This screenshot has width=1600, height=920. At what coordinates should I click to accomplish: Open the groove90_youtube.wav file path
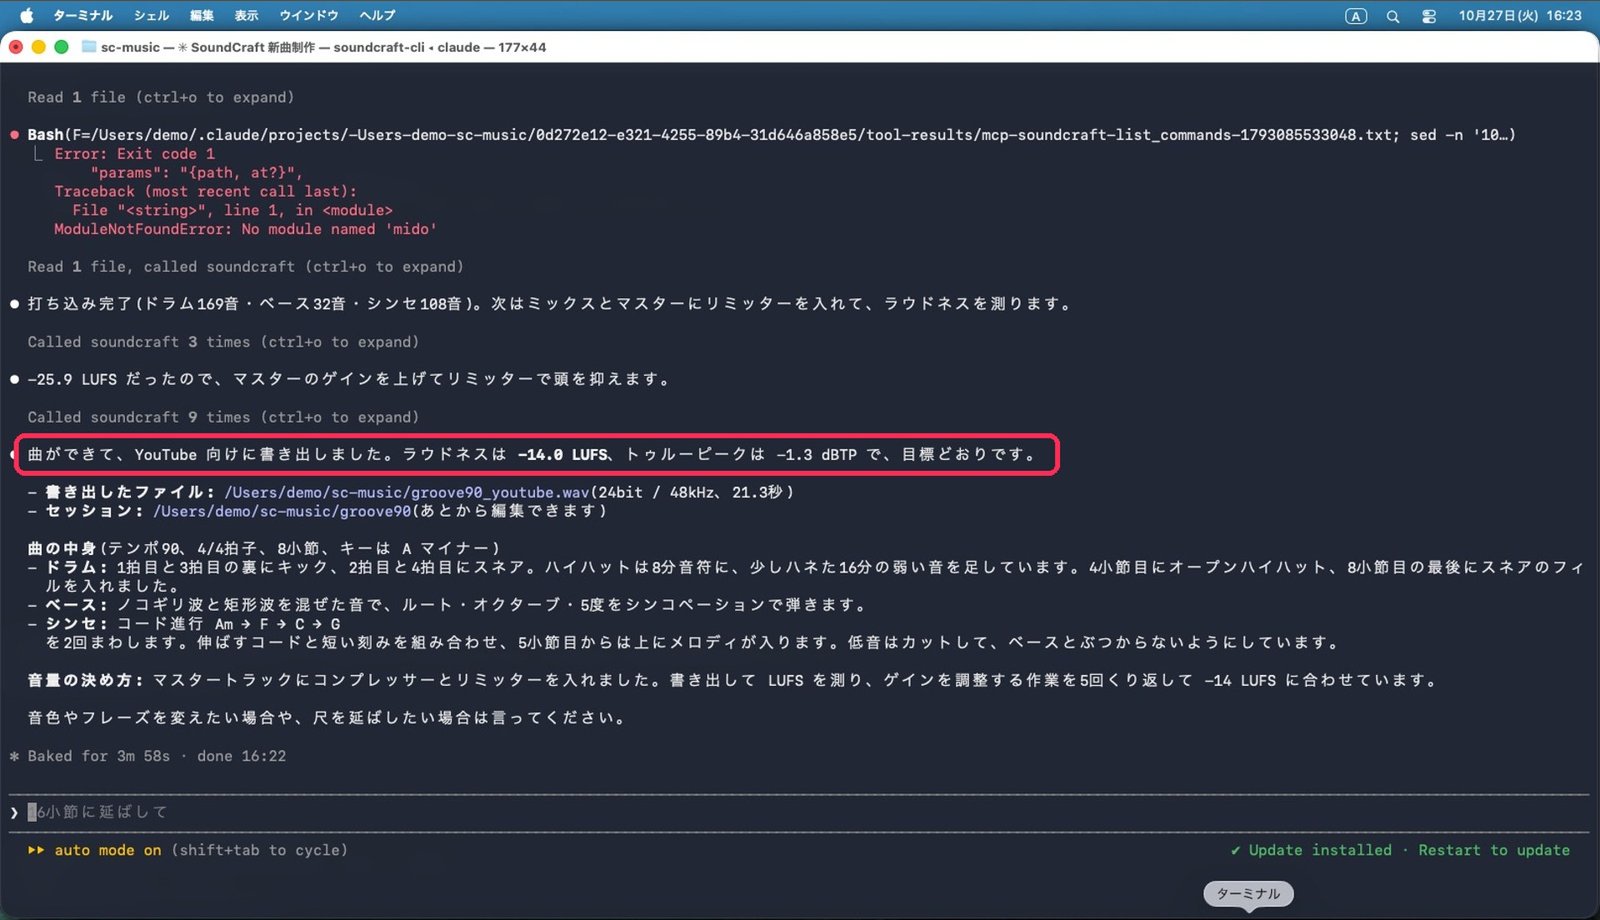click(x=407, y=492)
